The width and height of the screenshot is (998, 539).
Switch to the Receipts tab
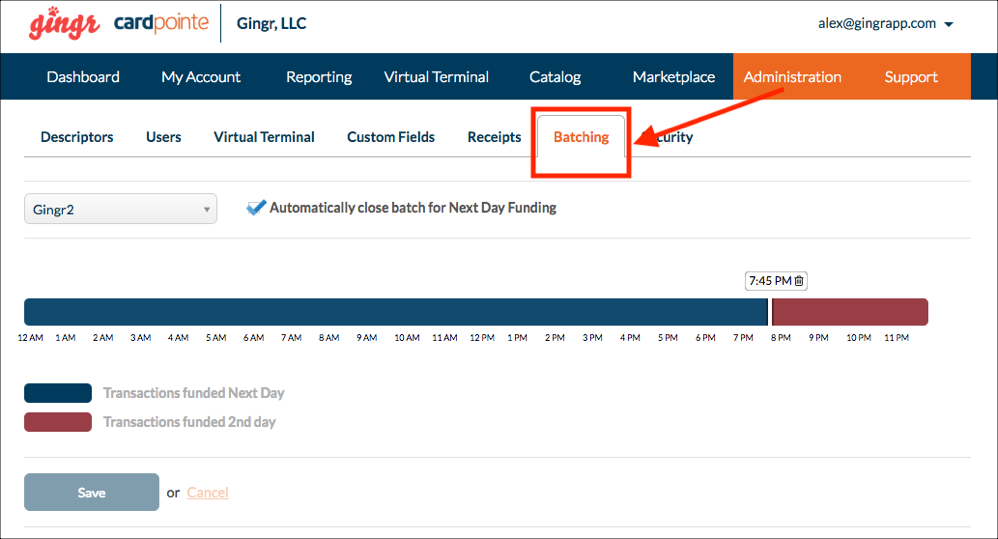[494, 137]
